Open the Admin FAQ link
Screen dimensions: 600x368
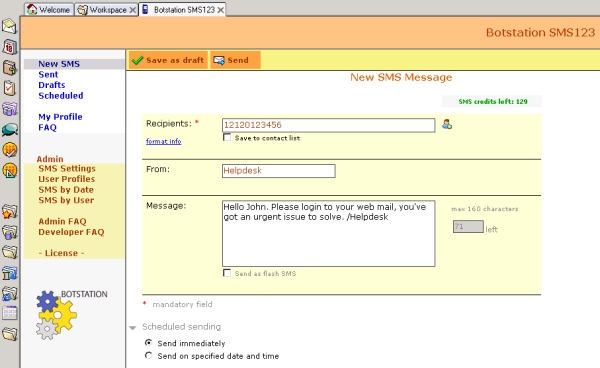(62, 221)
